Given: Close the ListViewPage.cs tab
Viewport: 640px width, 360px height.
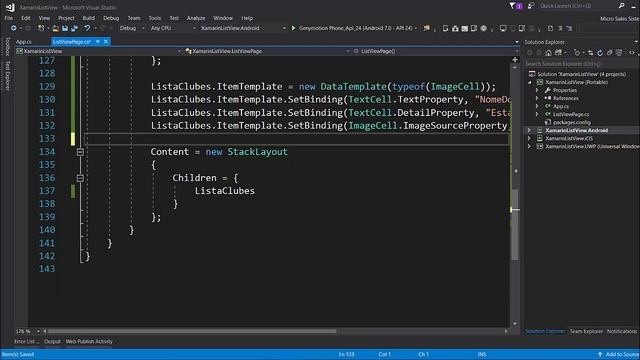Looking at the screenshot, I should [106, 42].
